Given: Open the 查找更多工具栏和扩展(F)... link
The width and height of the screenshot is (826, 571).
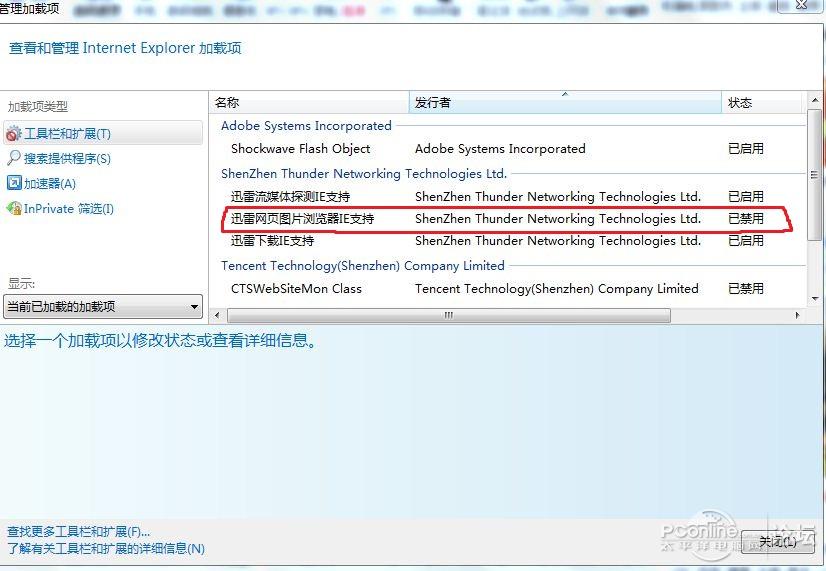Looking at the screenshot, I should tap(78, 531).
